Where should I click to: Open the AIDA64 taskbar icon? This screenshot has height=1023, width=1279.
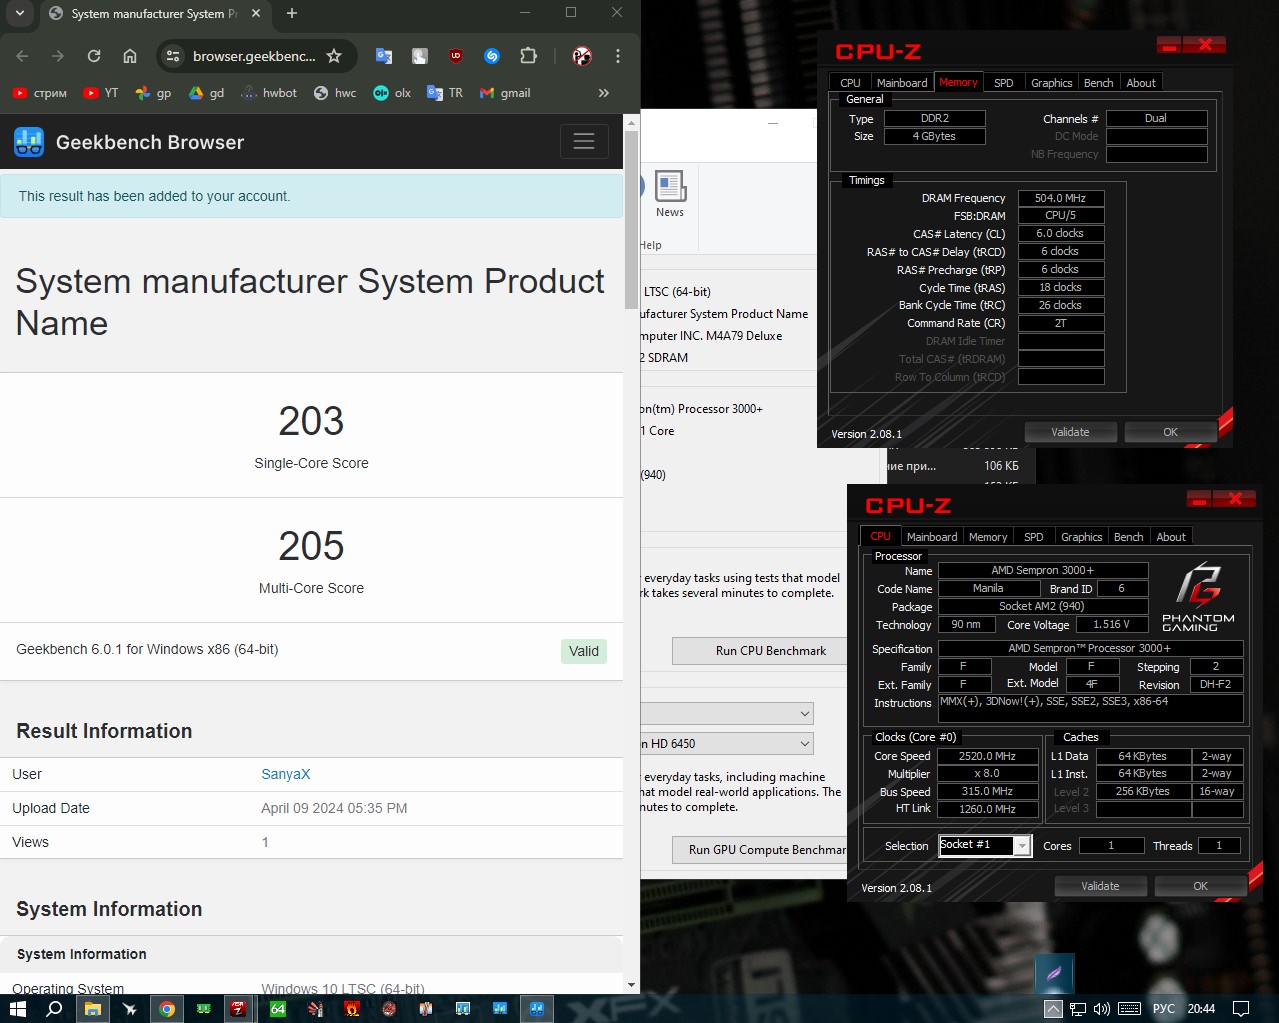pos(278,1008)
